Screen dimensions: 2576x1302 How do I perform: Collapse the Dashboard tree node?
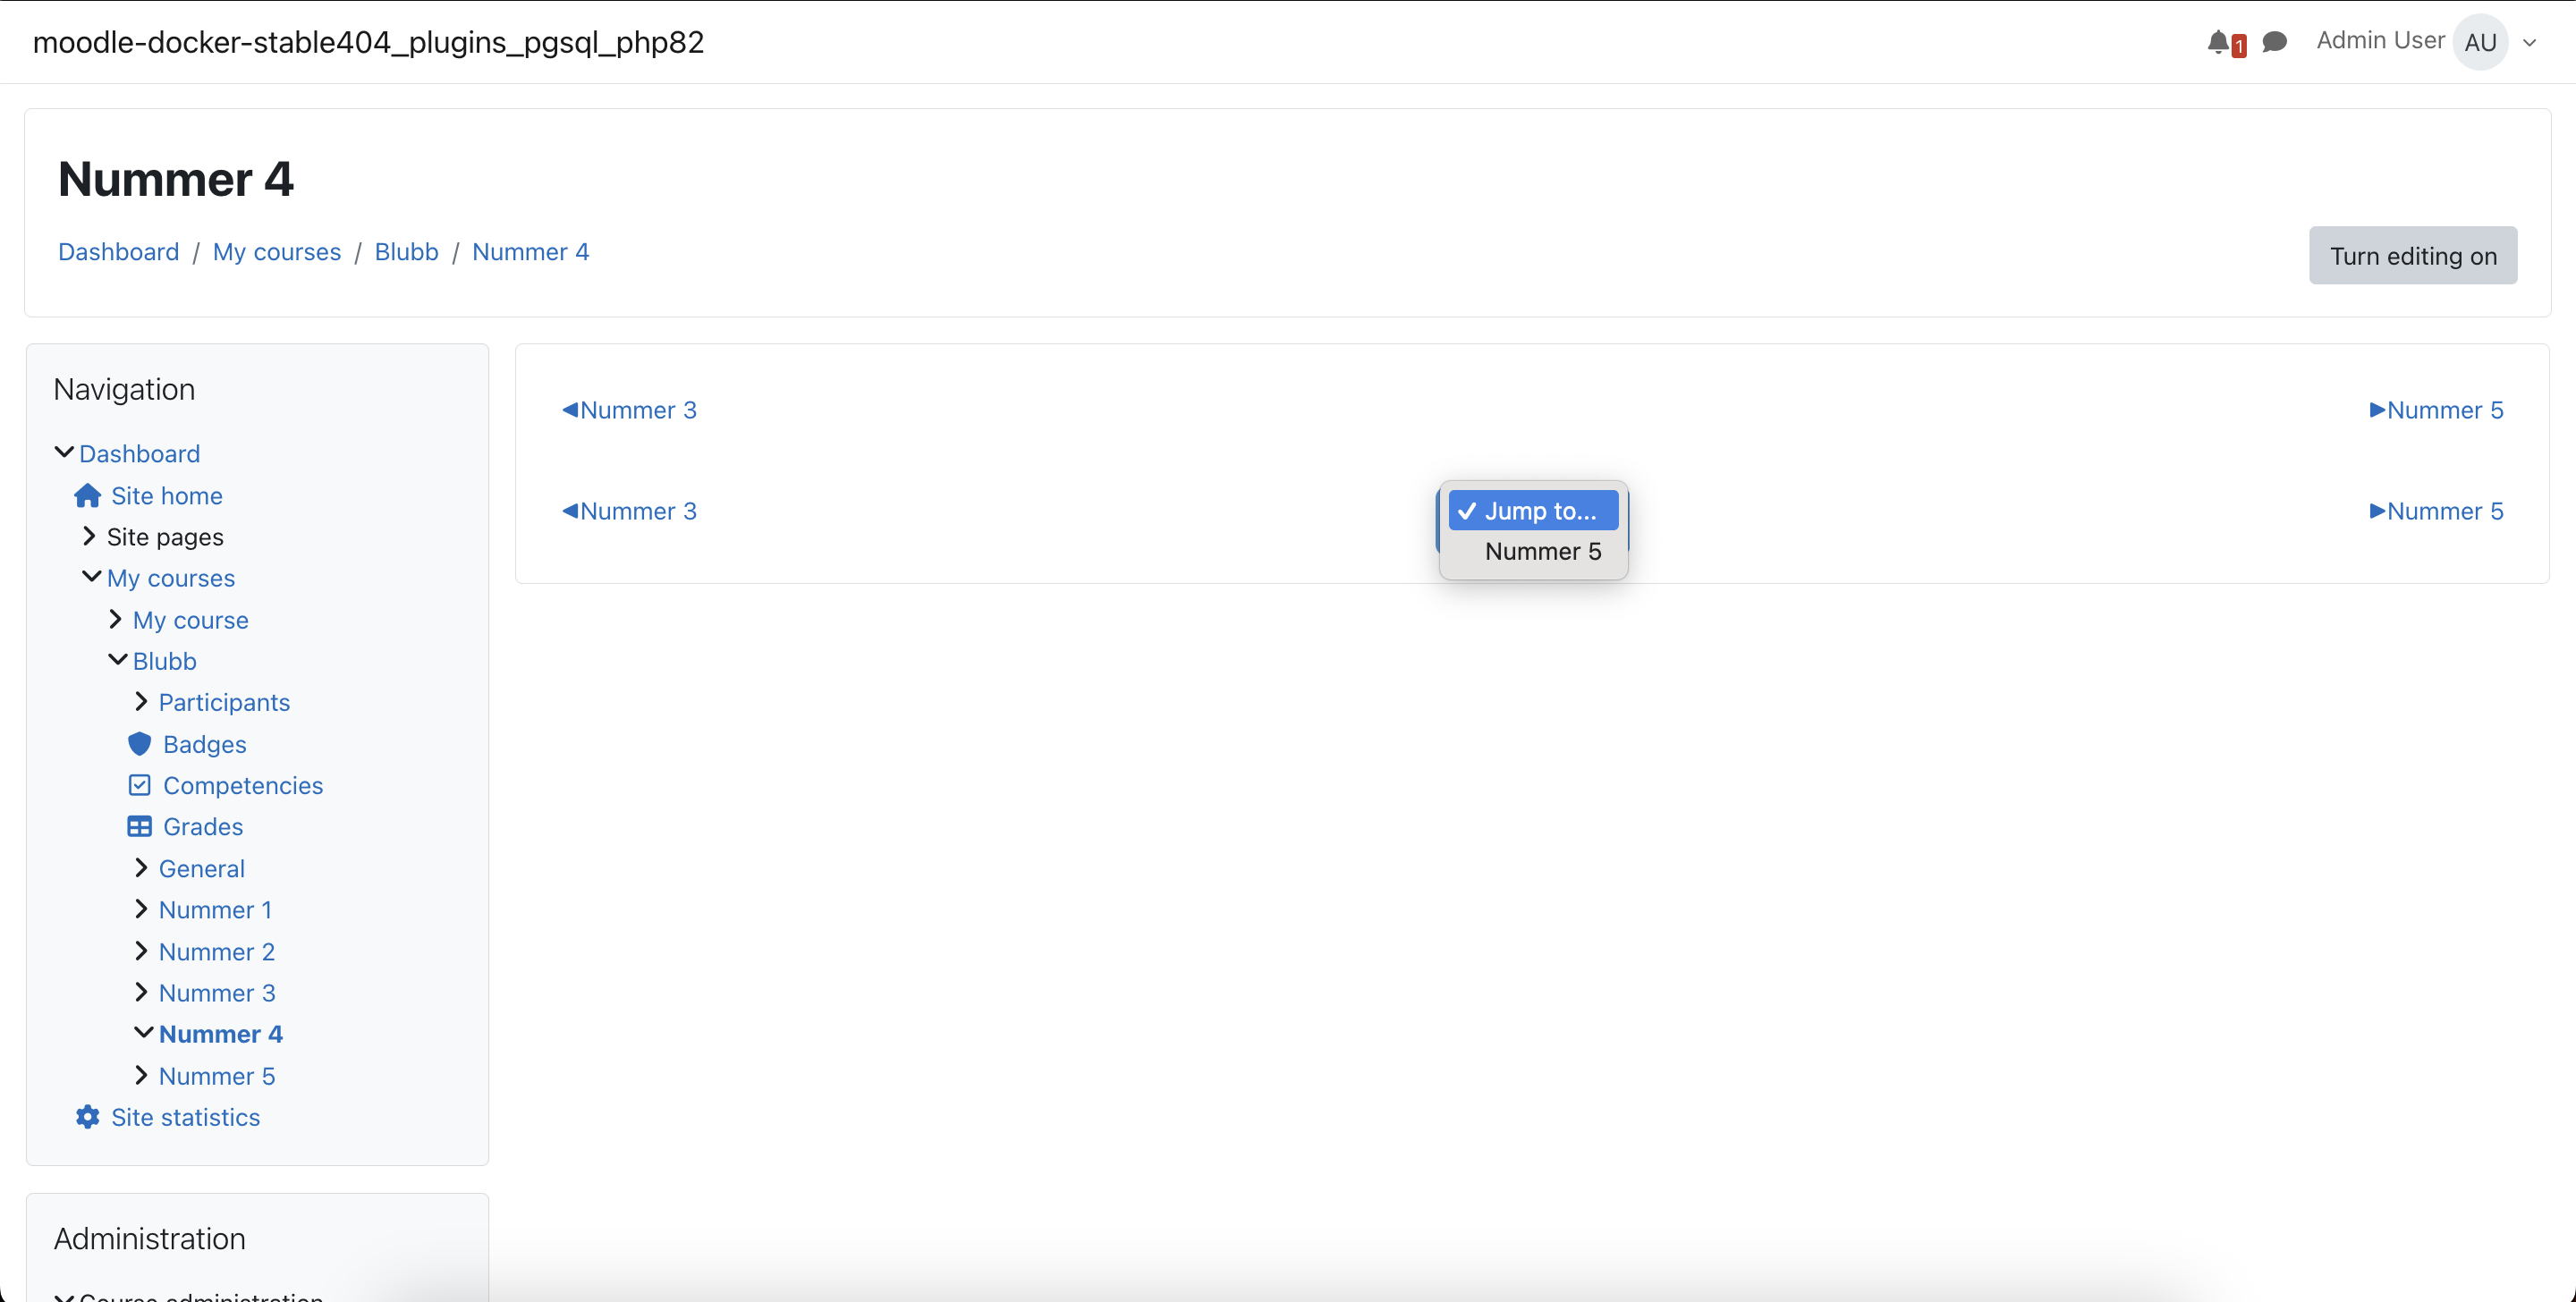point(64,453)
